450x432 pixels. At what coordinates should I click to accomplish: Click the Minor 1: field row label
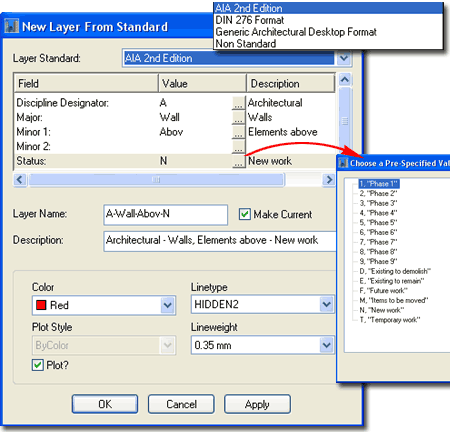pyautogui.click(x=34, y=132)
